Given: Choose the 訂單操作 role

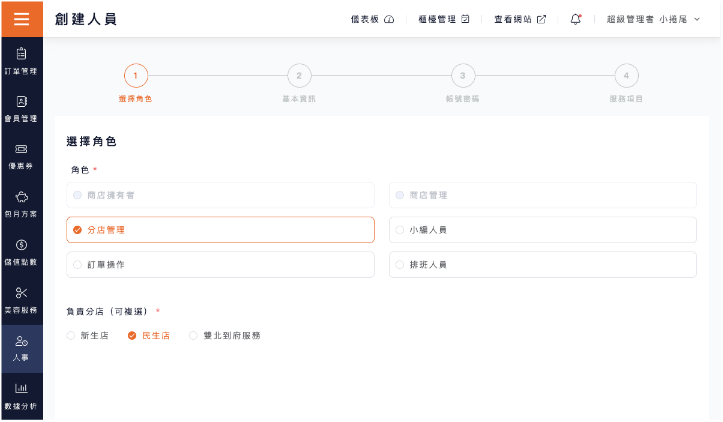Looking at the screenshot, I should pos(220,265).
